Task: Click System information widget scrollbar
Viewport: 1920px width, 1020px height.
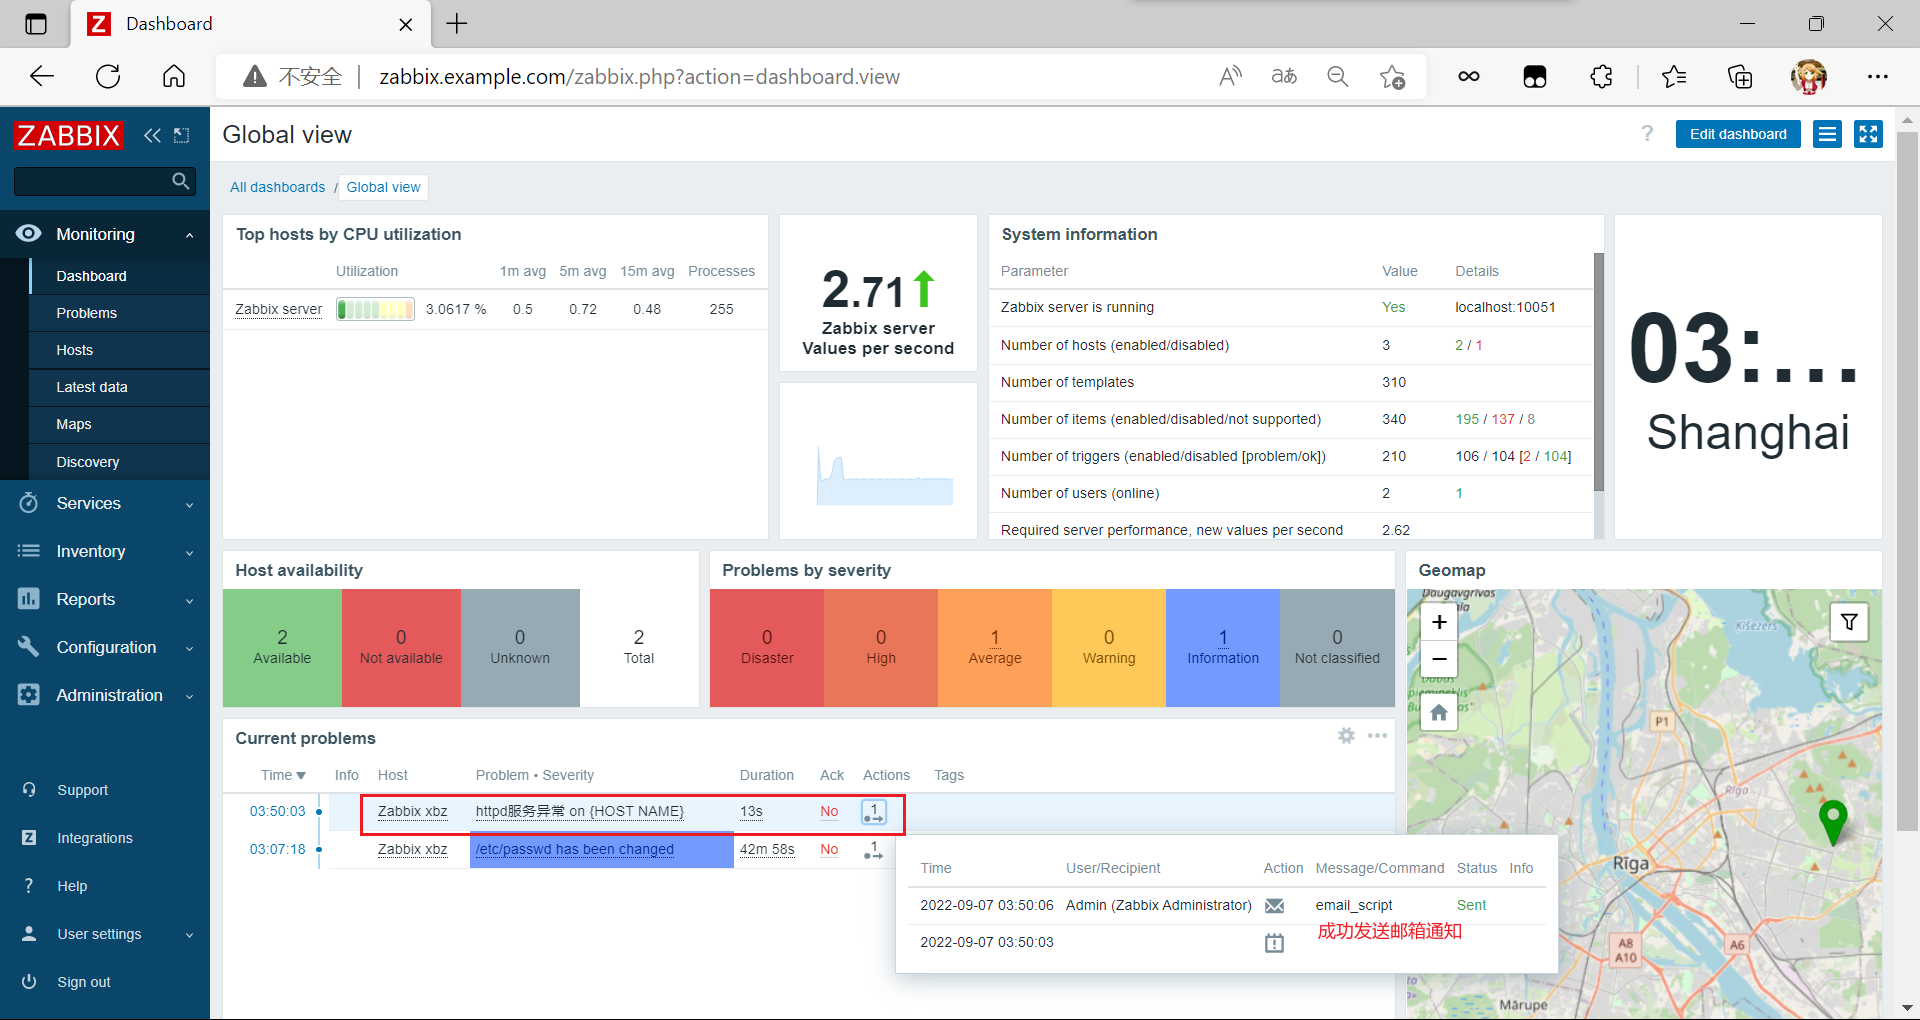Action: click(x=1598, y=371)
